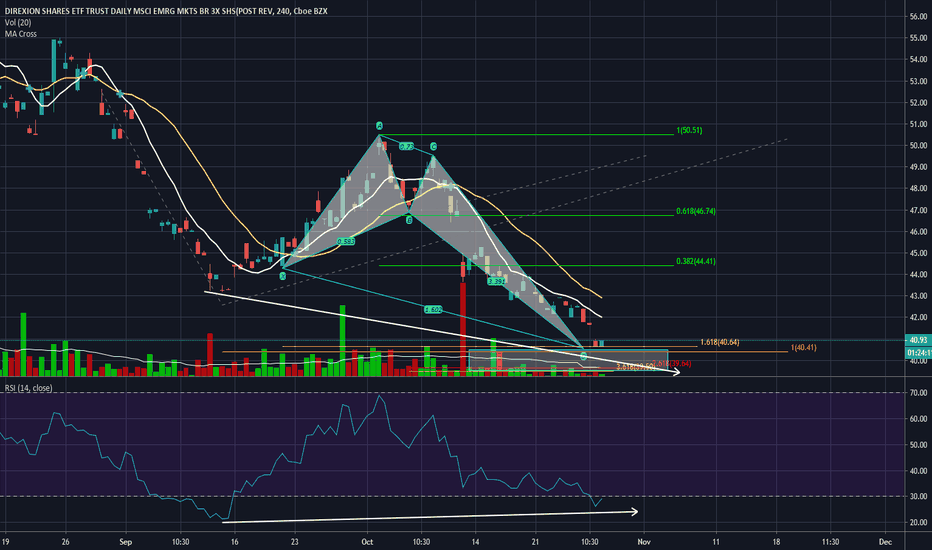Click the Dec date on time axis
Viewport: 932px width, 550px height.
click(x=885, y=542)
